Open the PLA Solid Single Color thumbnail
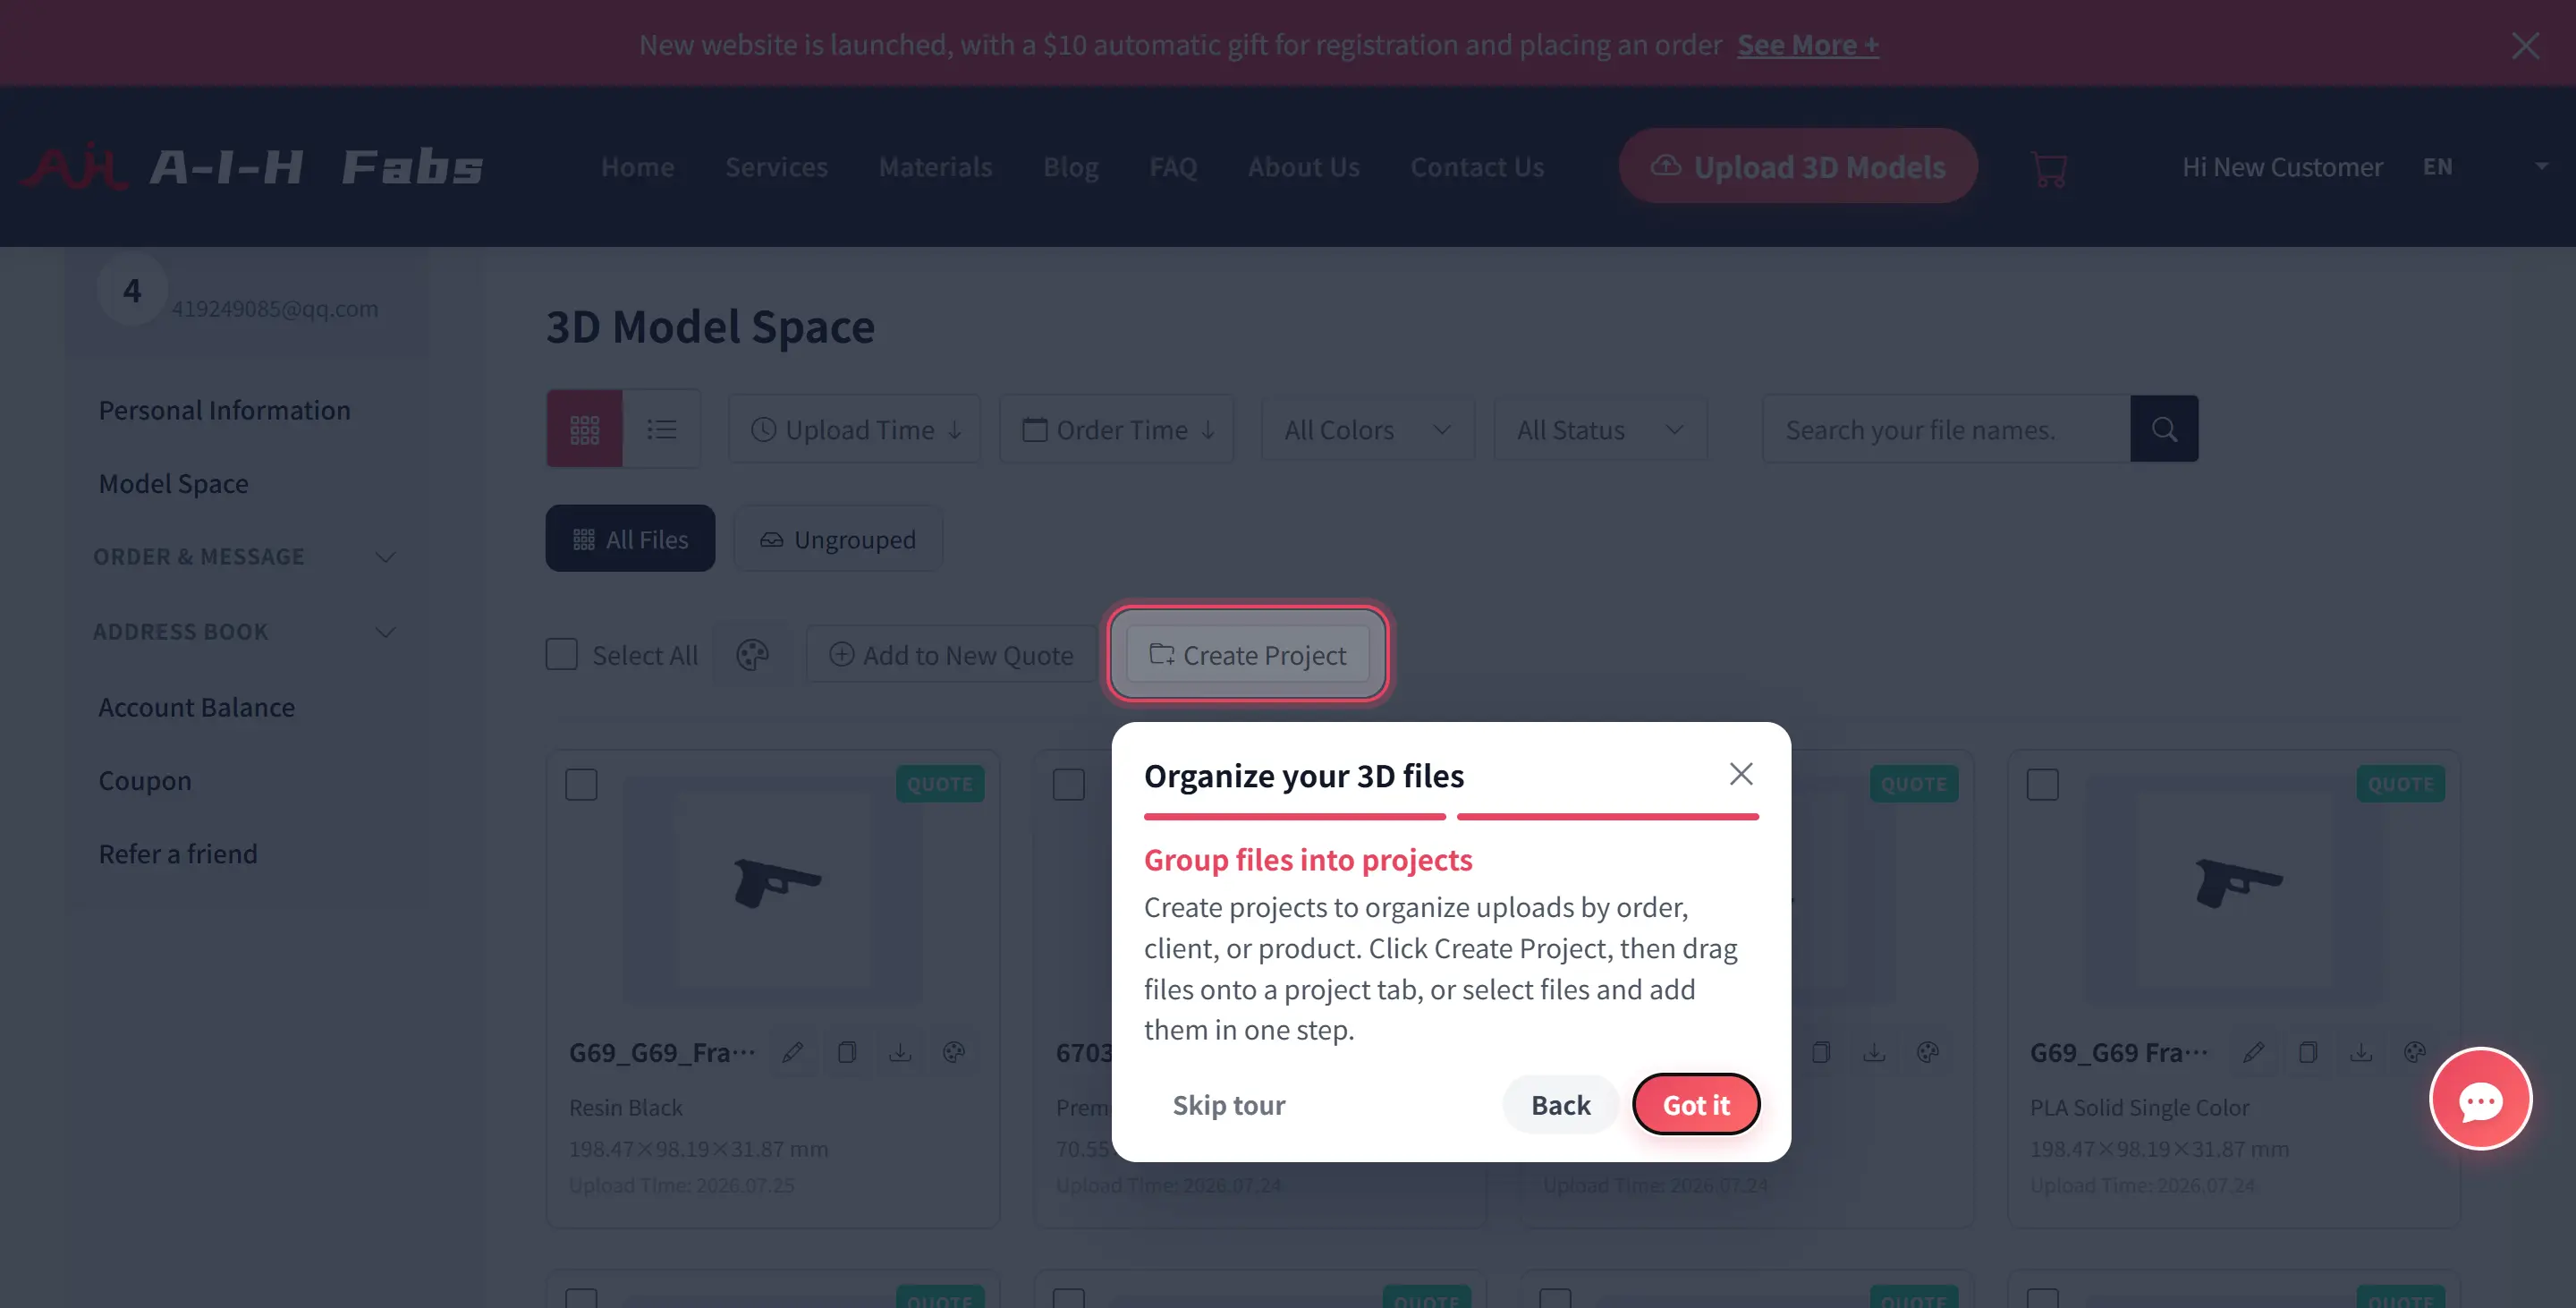The width and height of the screenshot is (2576, 1308). pyautogui.click(x=2234, y=888)
